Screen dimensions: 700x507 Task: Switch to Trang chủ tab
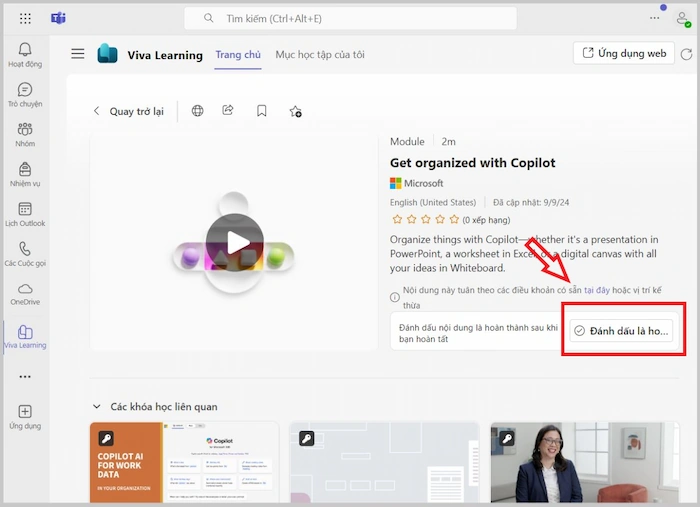pos(238,55)
